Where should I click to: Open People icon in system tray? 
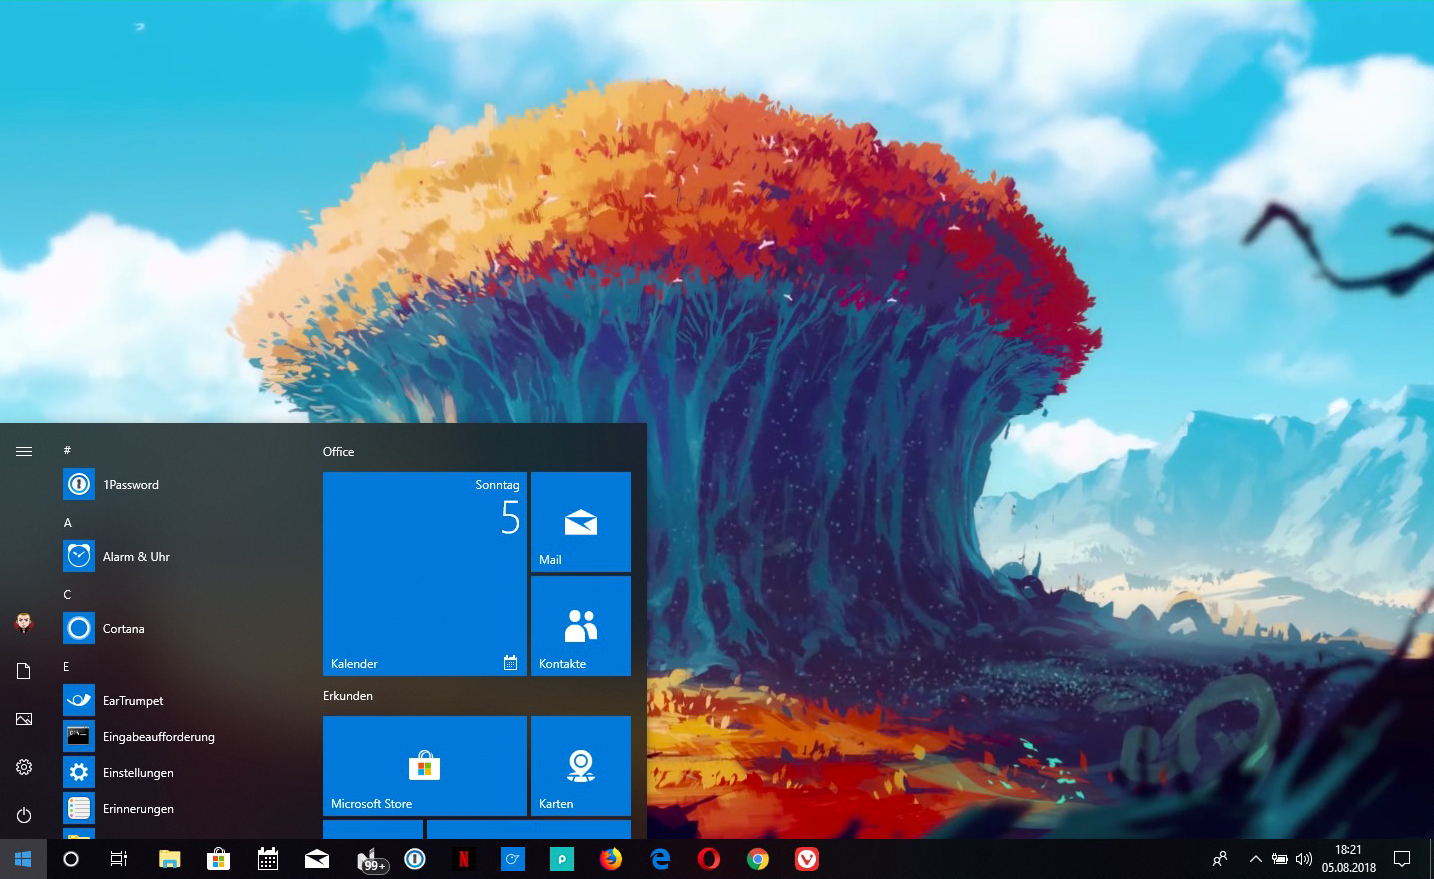(1220, 859)
